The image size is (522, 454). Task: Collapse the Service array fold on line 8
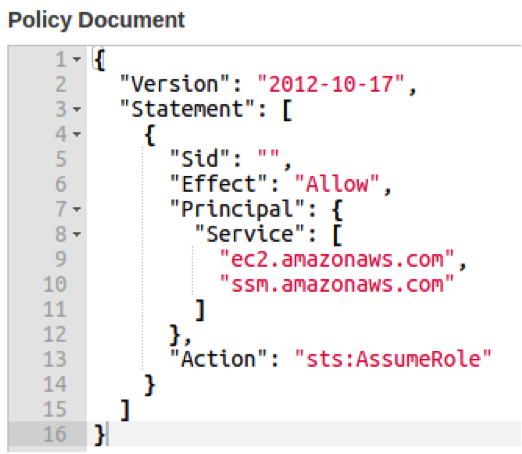[x=77, y=234]
